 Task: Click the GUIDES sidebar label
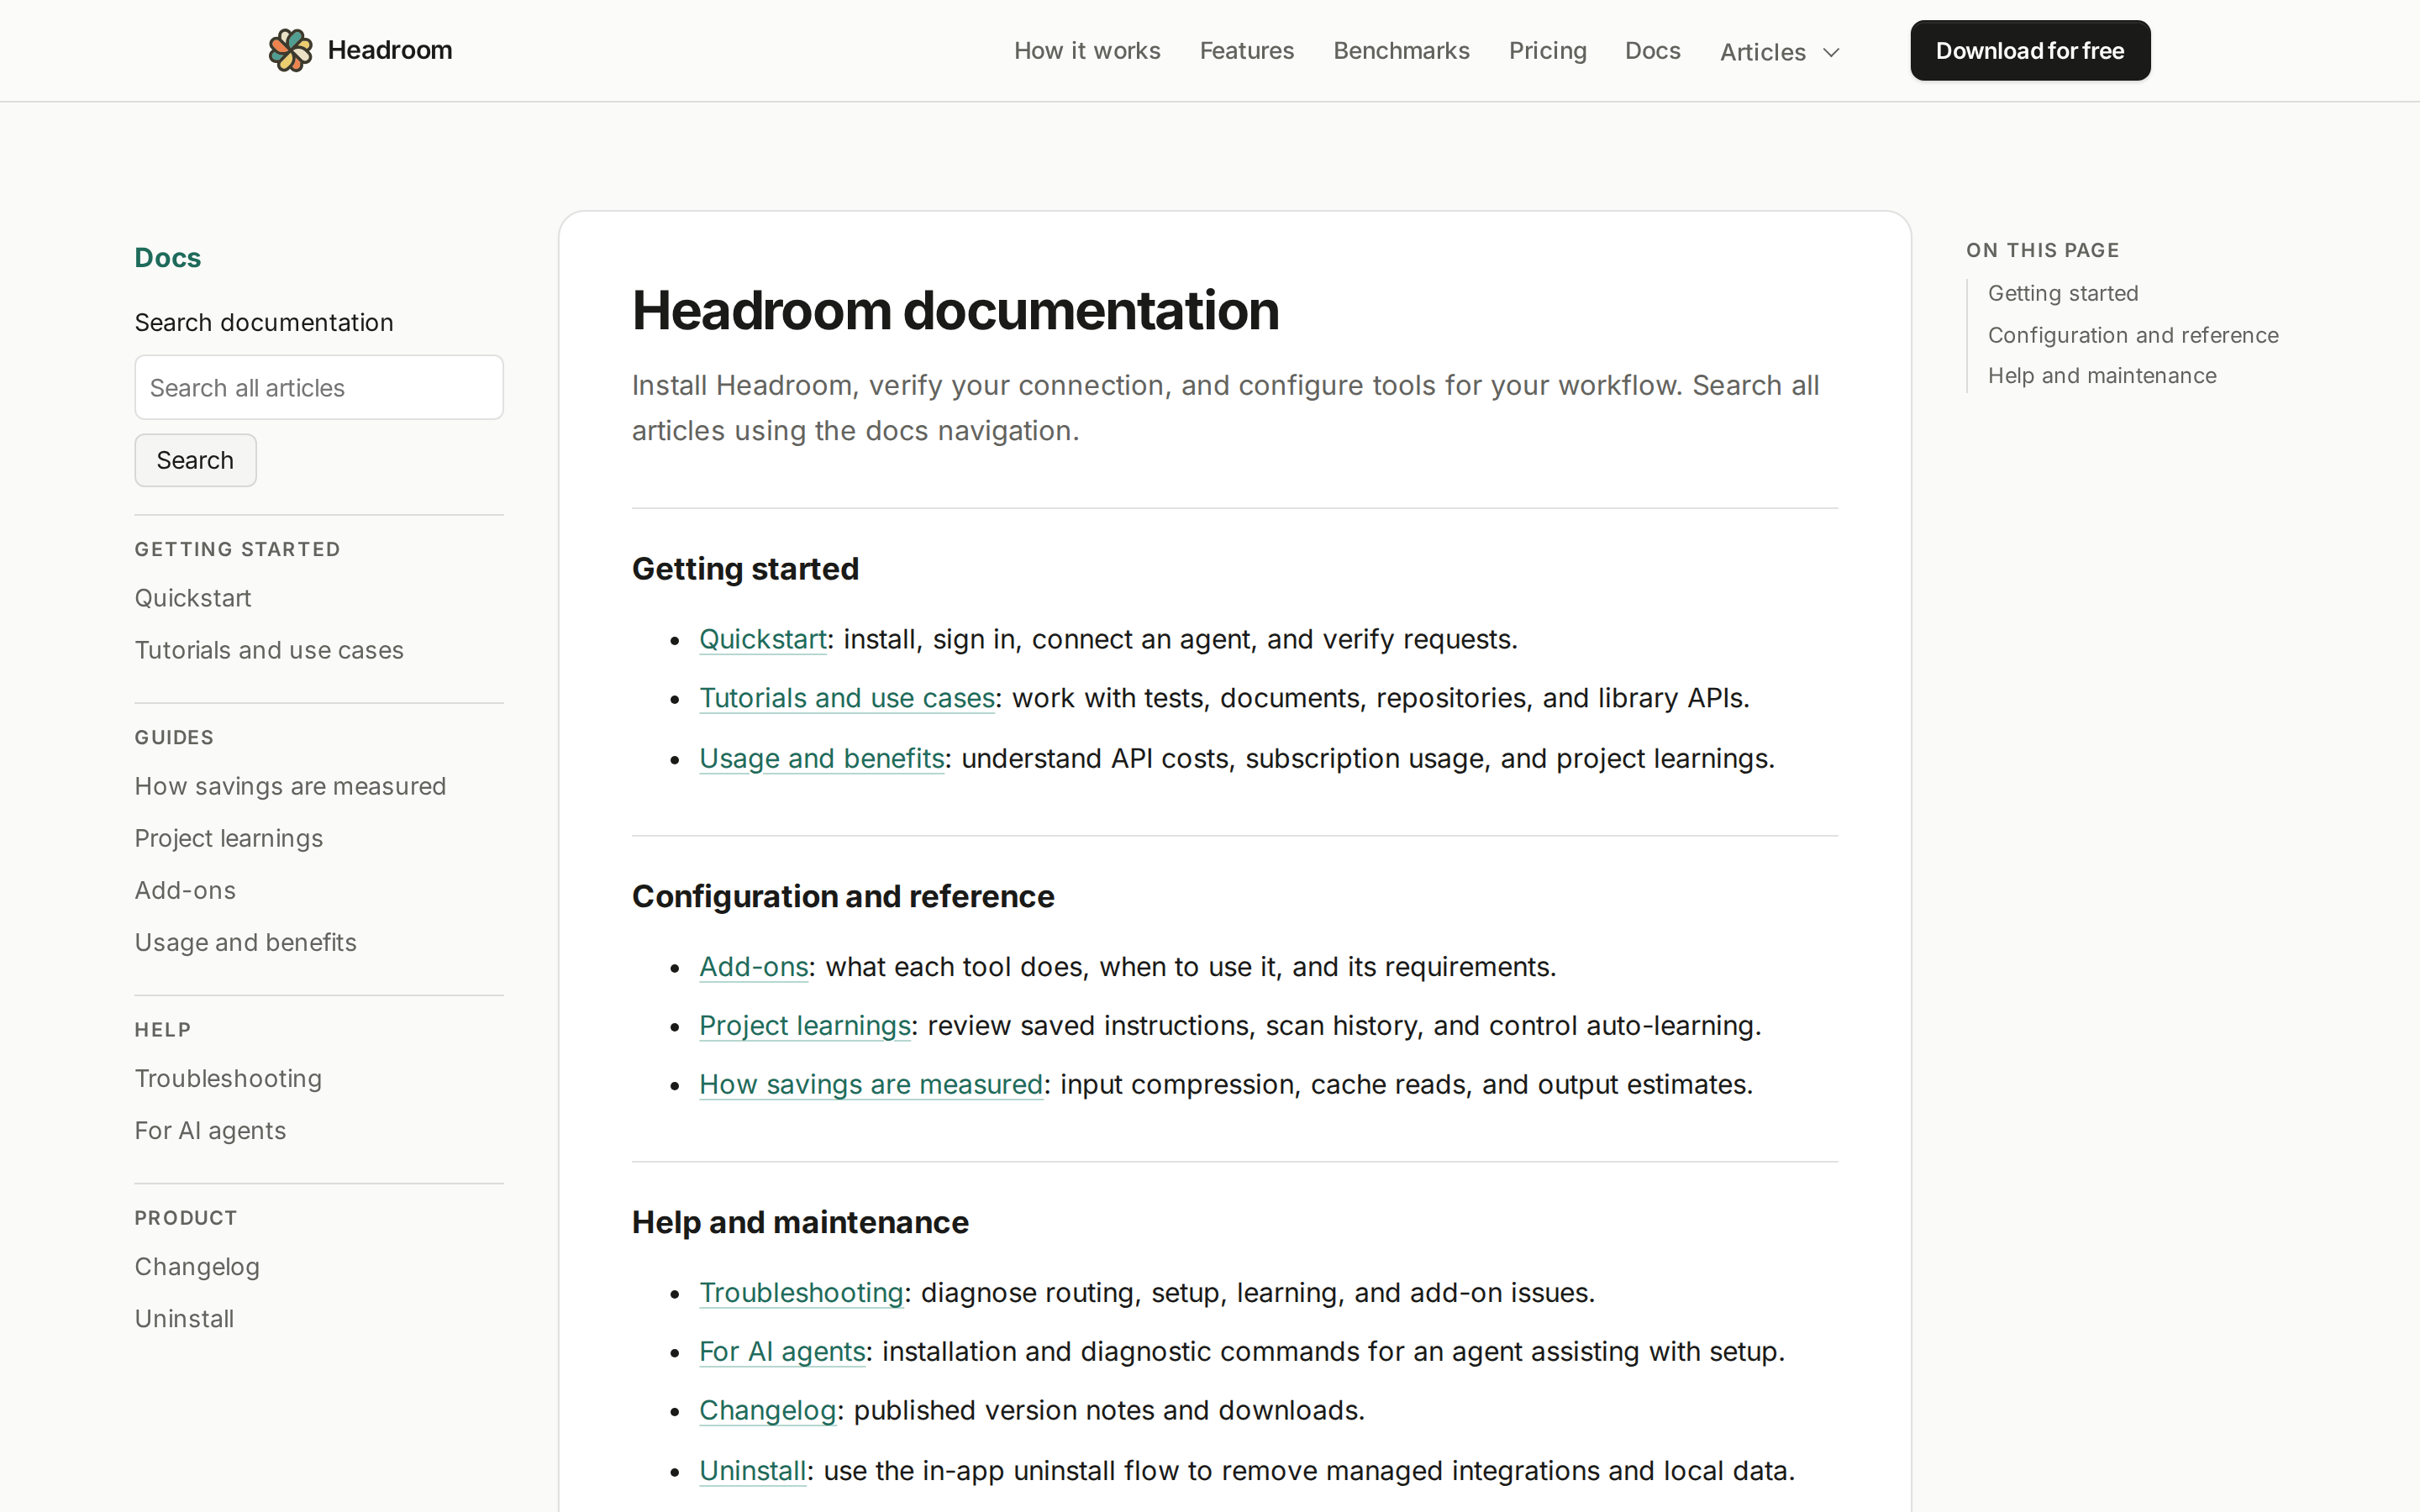[174, 737]
